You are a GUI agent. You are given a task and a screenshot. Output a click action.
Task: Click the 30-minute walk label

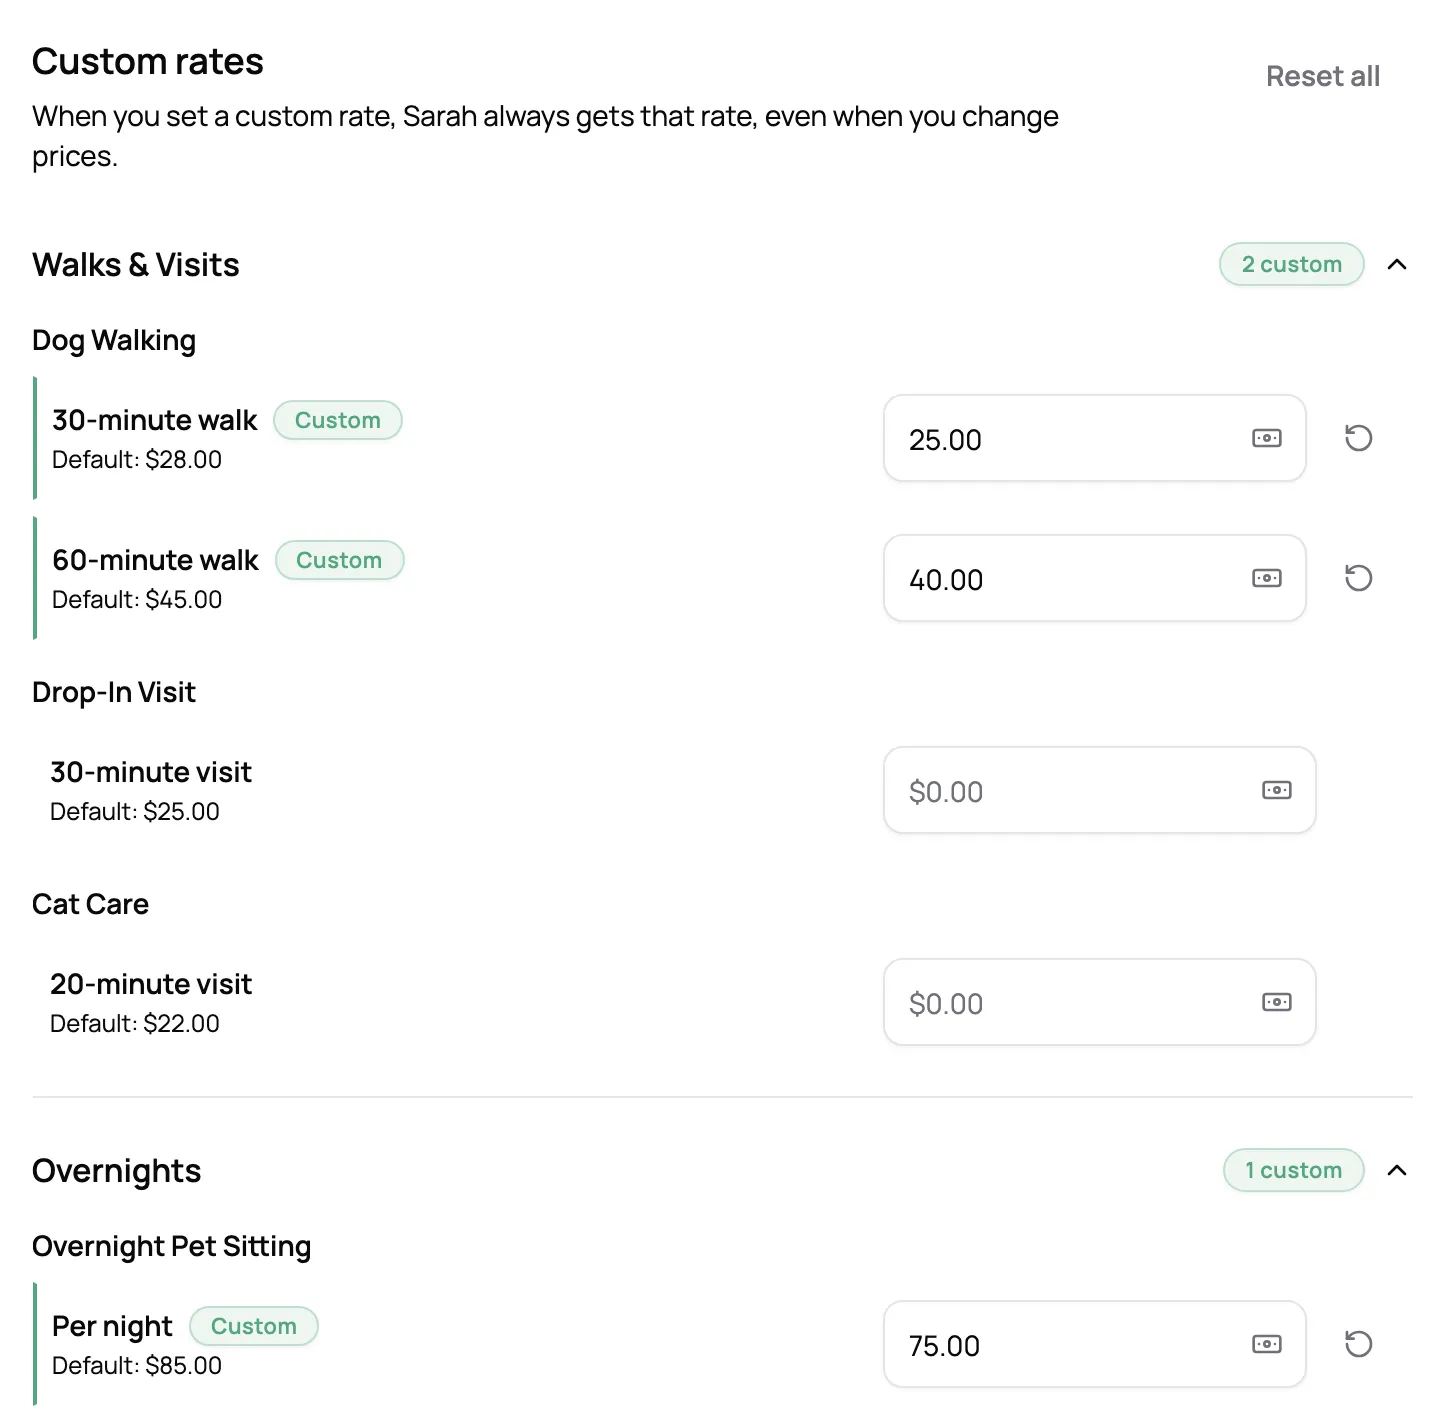point(155,420)
